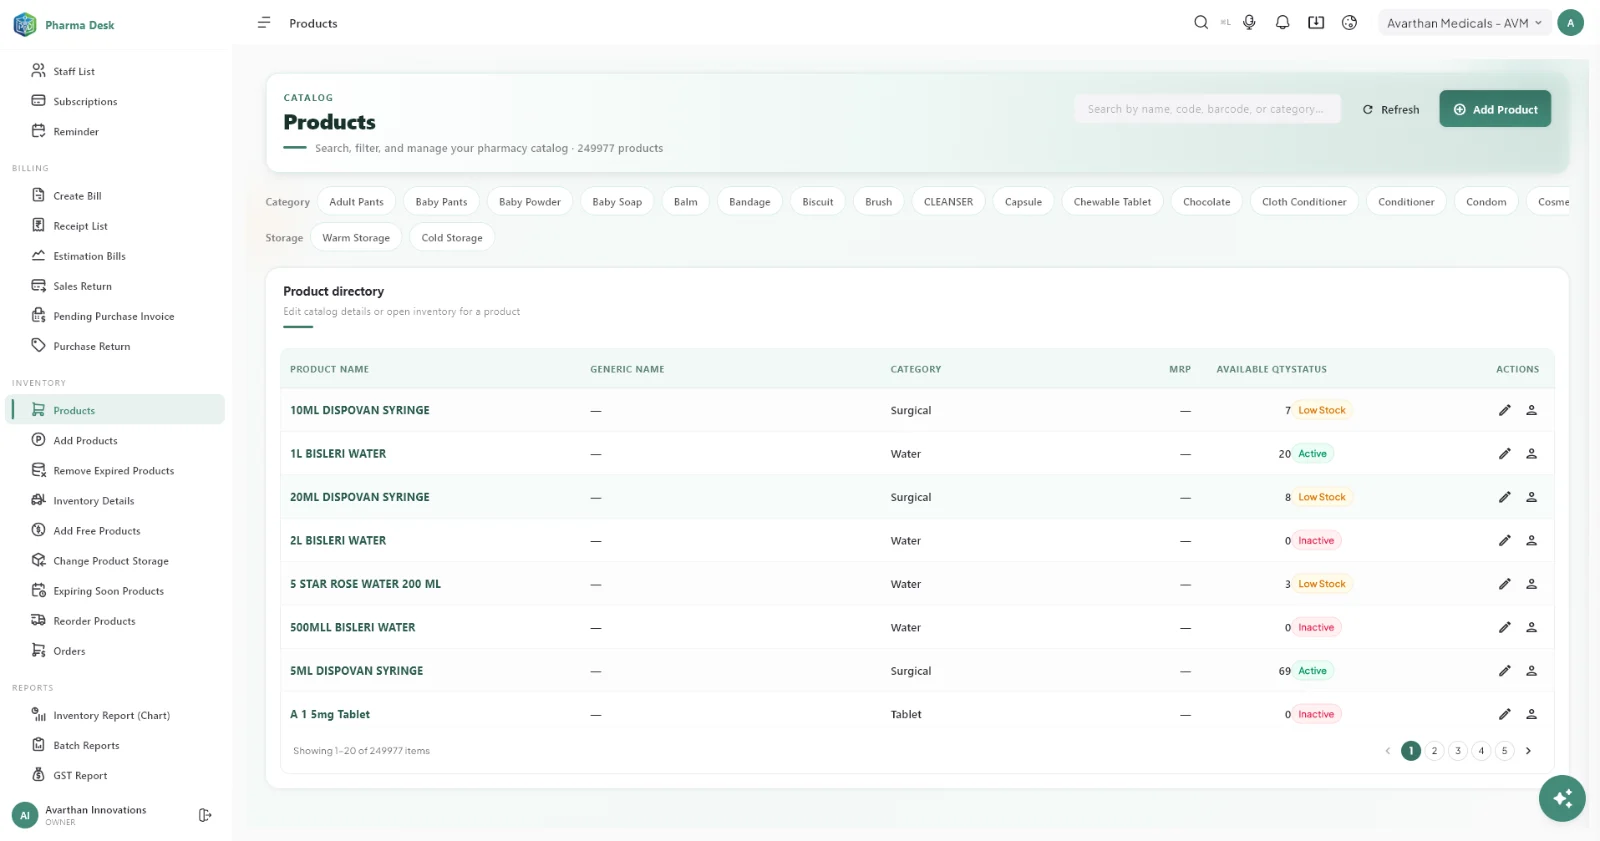
Task: Filter by Cold Storage chip
Action: point(452,238)
